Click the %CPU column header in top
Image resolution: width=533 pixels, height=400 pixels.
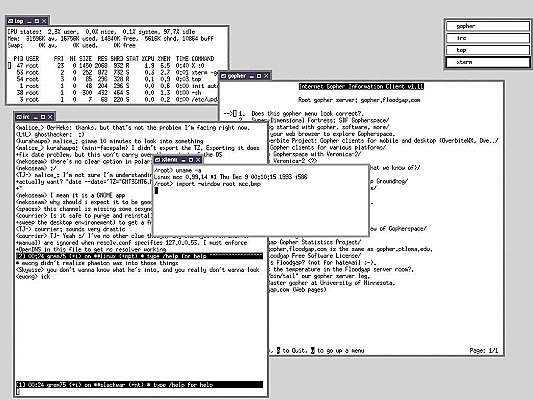[148, 59]
